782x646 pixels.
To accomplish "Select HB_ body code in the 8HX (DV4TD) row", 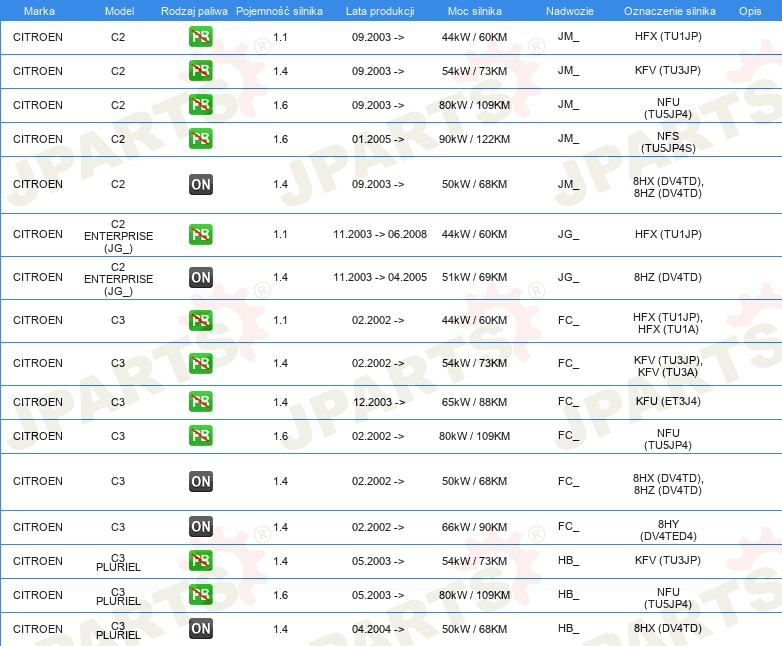I will pyautogui.click(x=569, y=629).
